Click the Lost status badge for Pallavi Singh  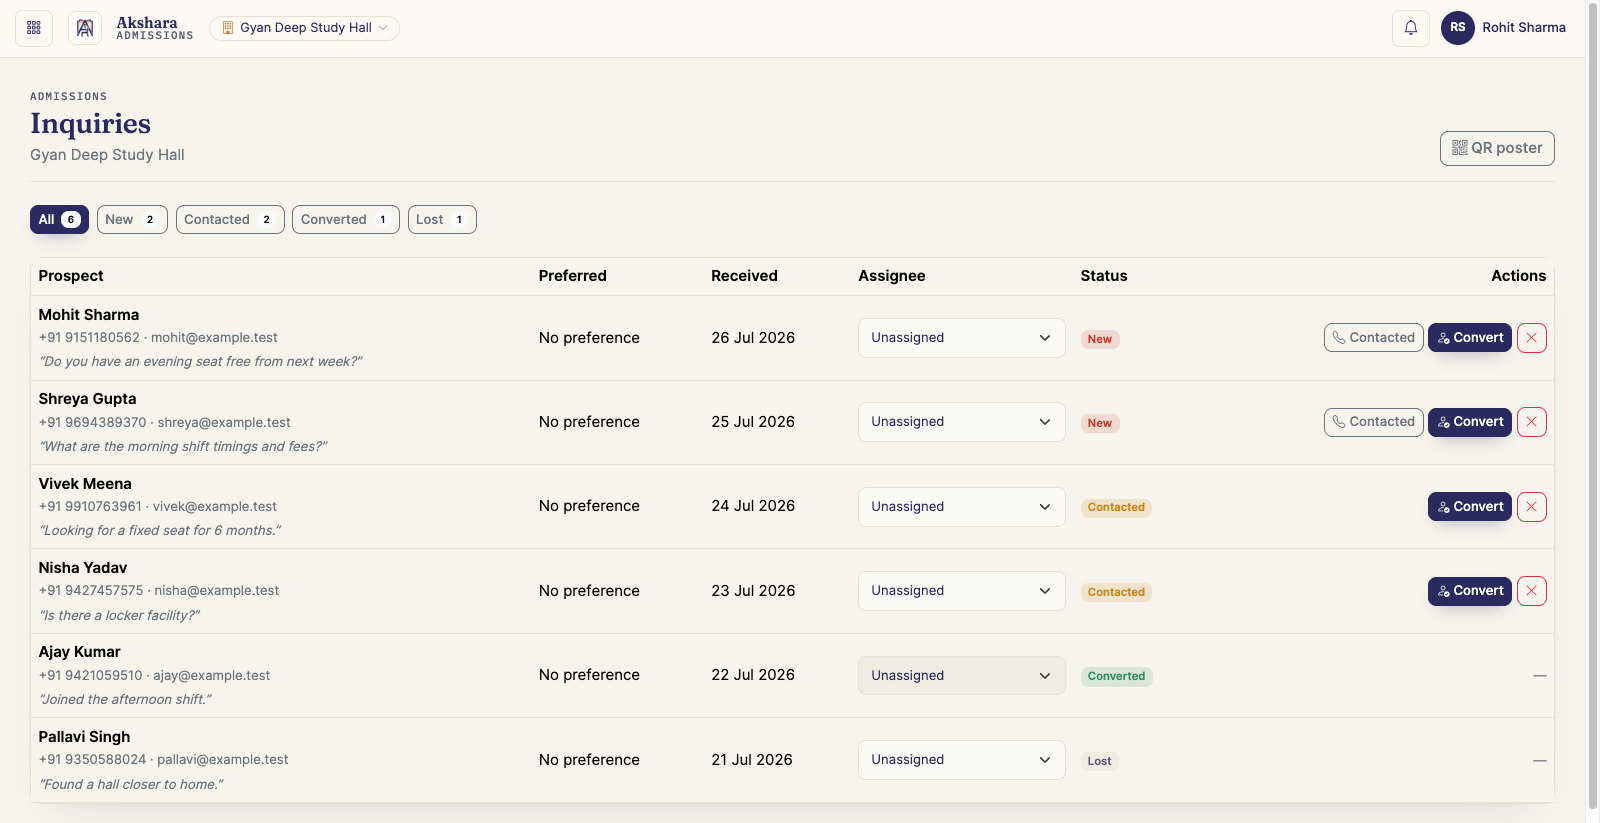(1099, 761)
